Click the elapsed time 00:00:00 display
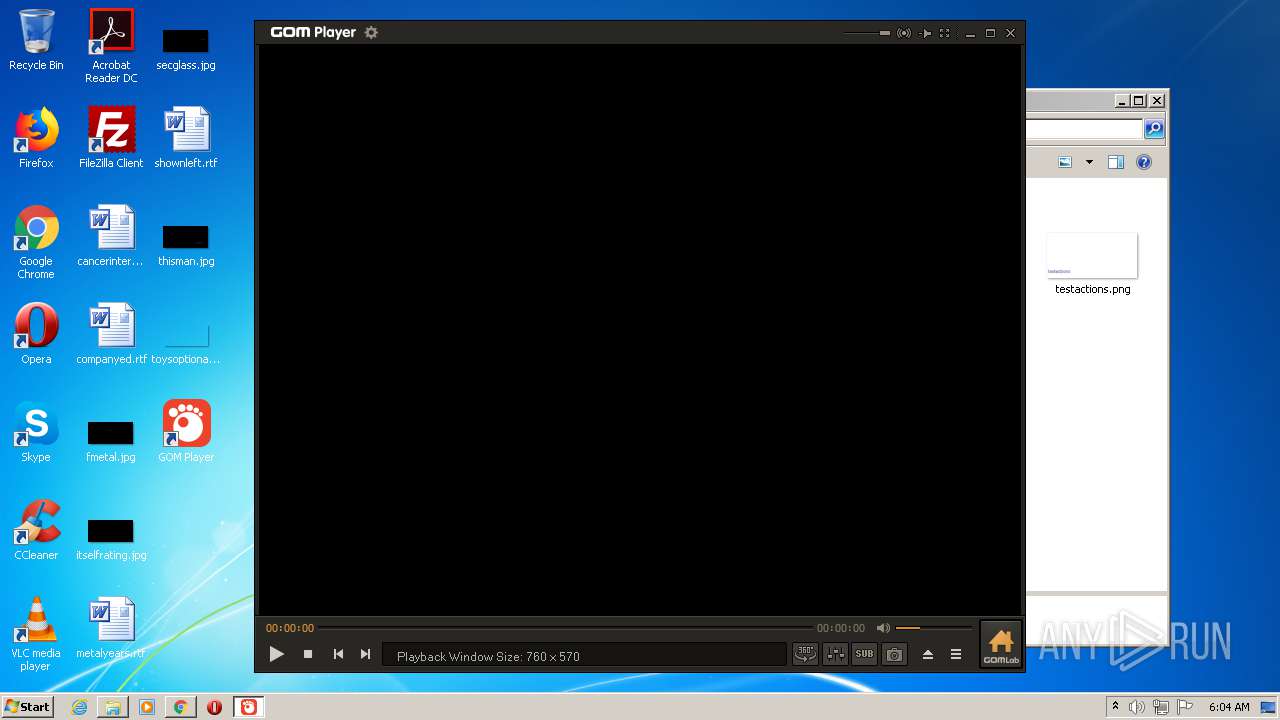 [290, 628]
